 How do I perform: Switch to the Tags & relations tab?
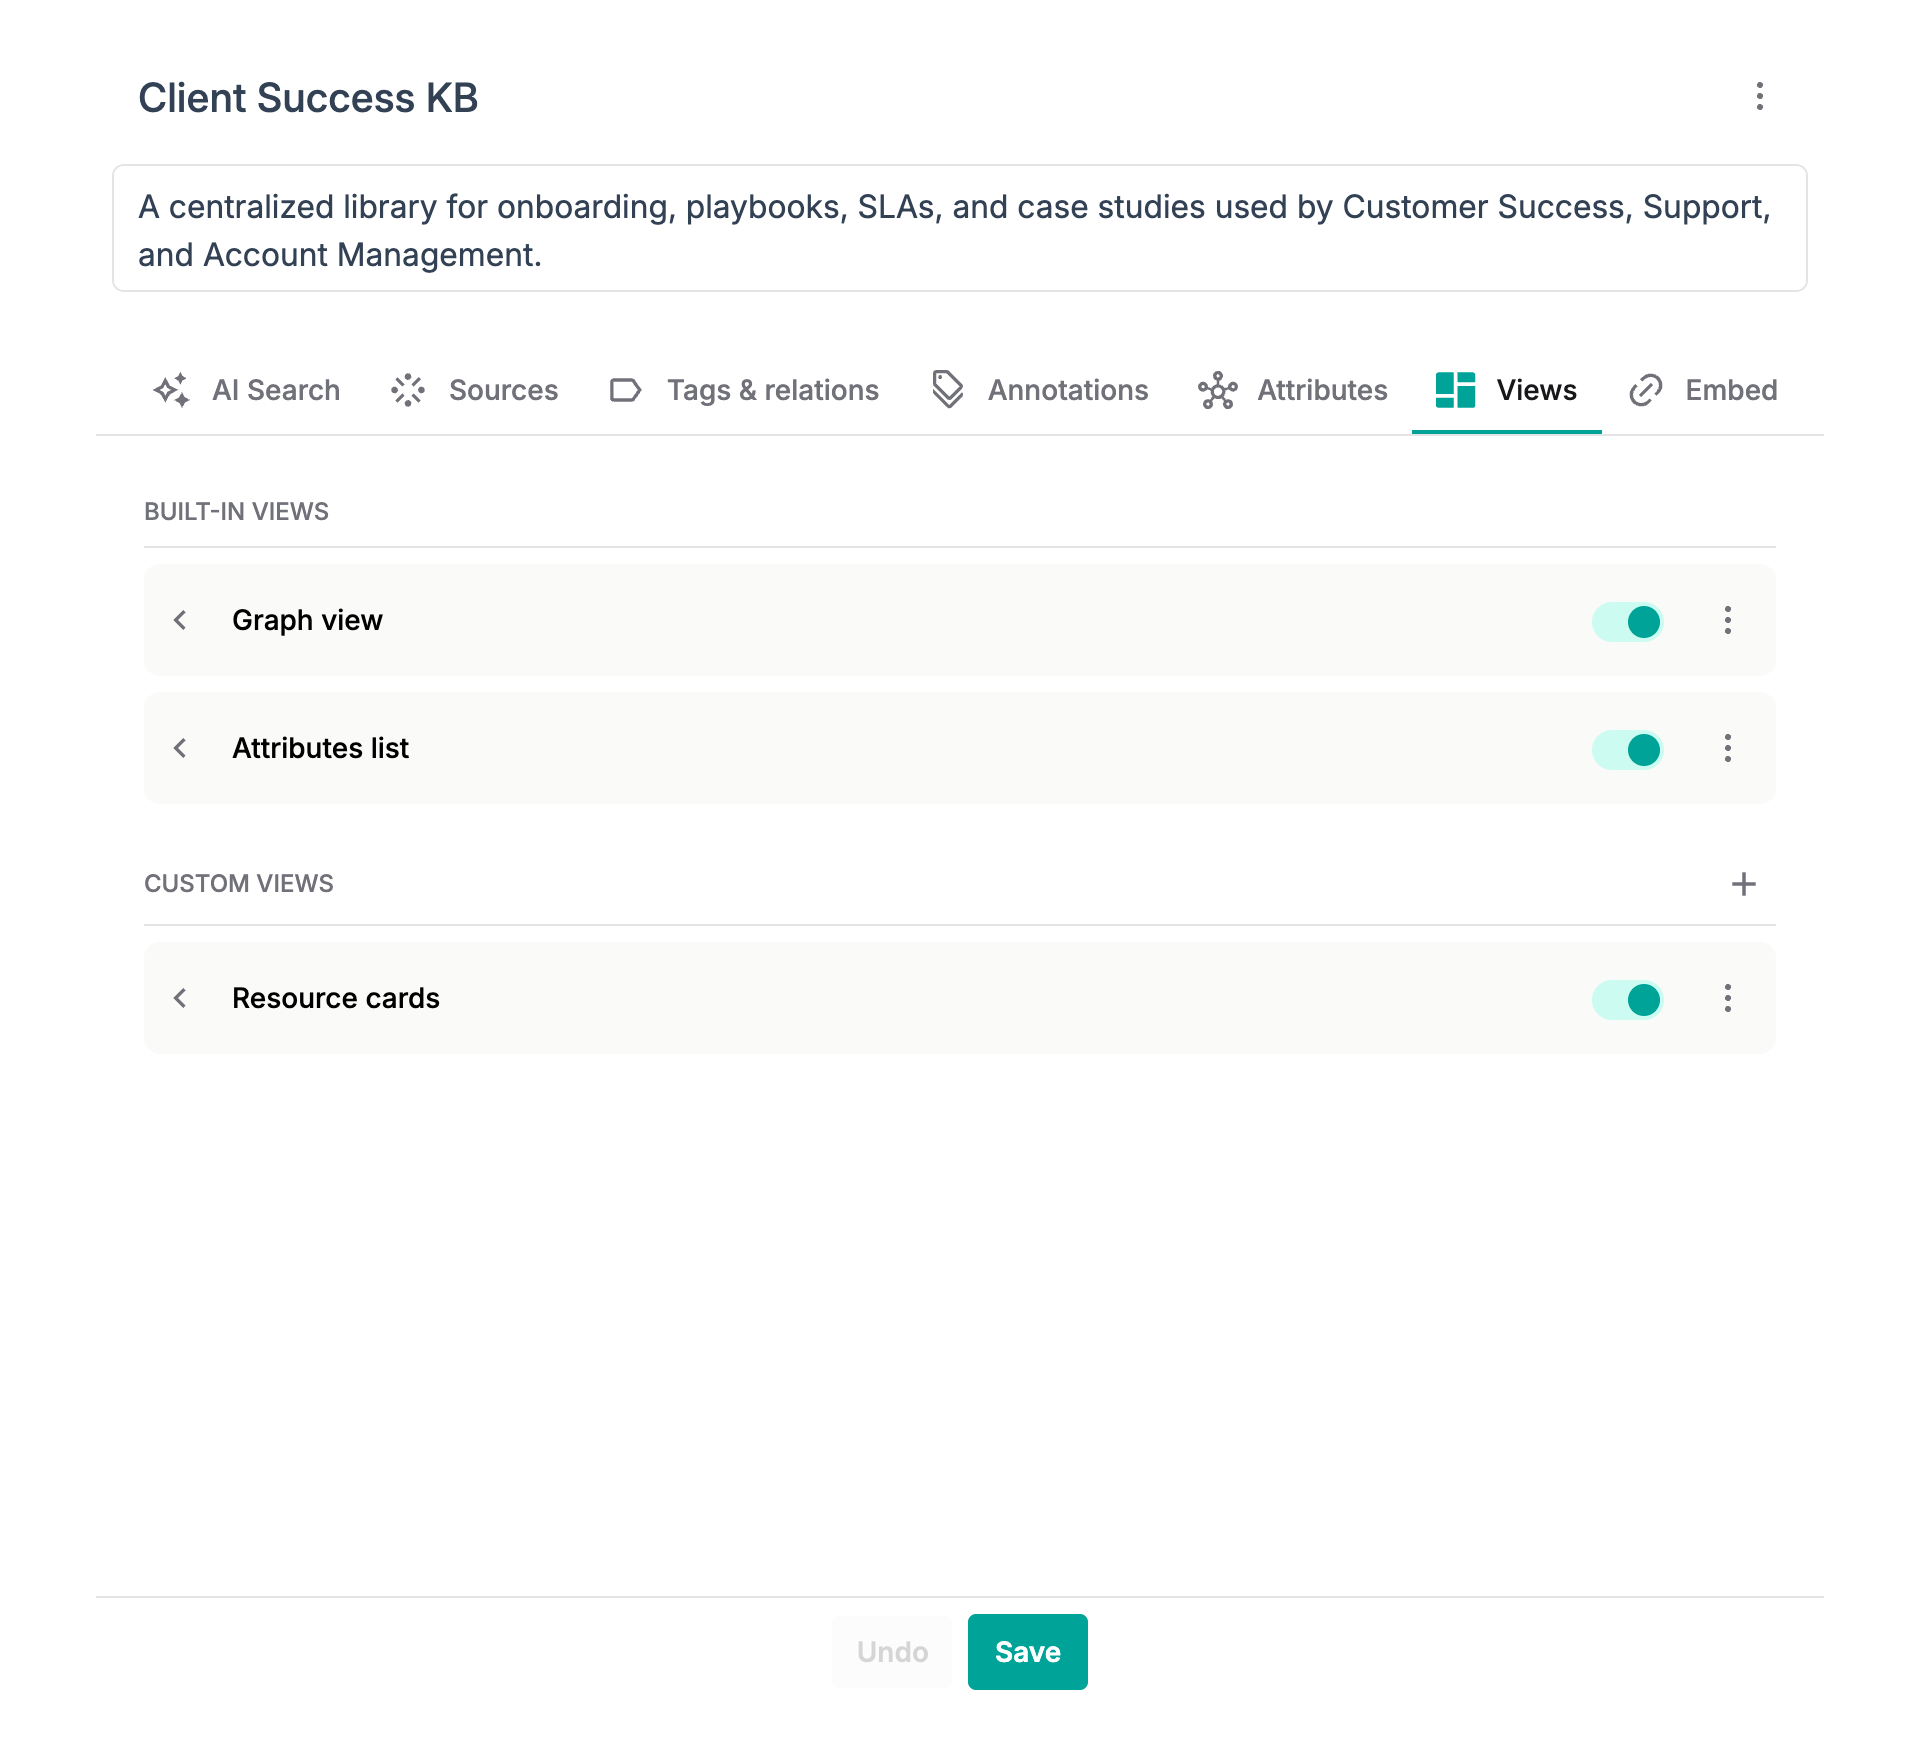pos(743,390)
